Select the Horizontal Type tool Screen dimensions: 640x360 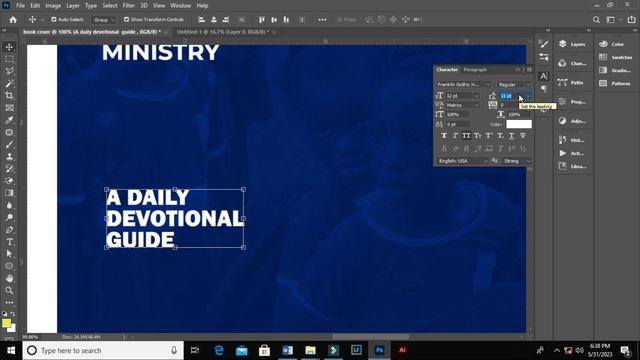(9, 242)
